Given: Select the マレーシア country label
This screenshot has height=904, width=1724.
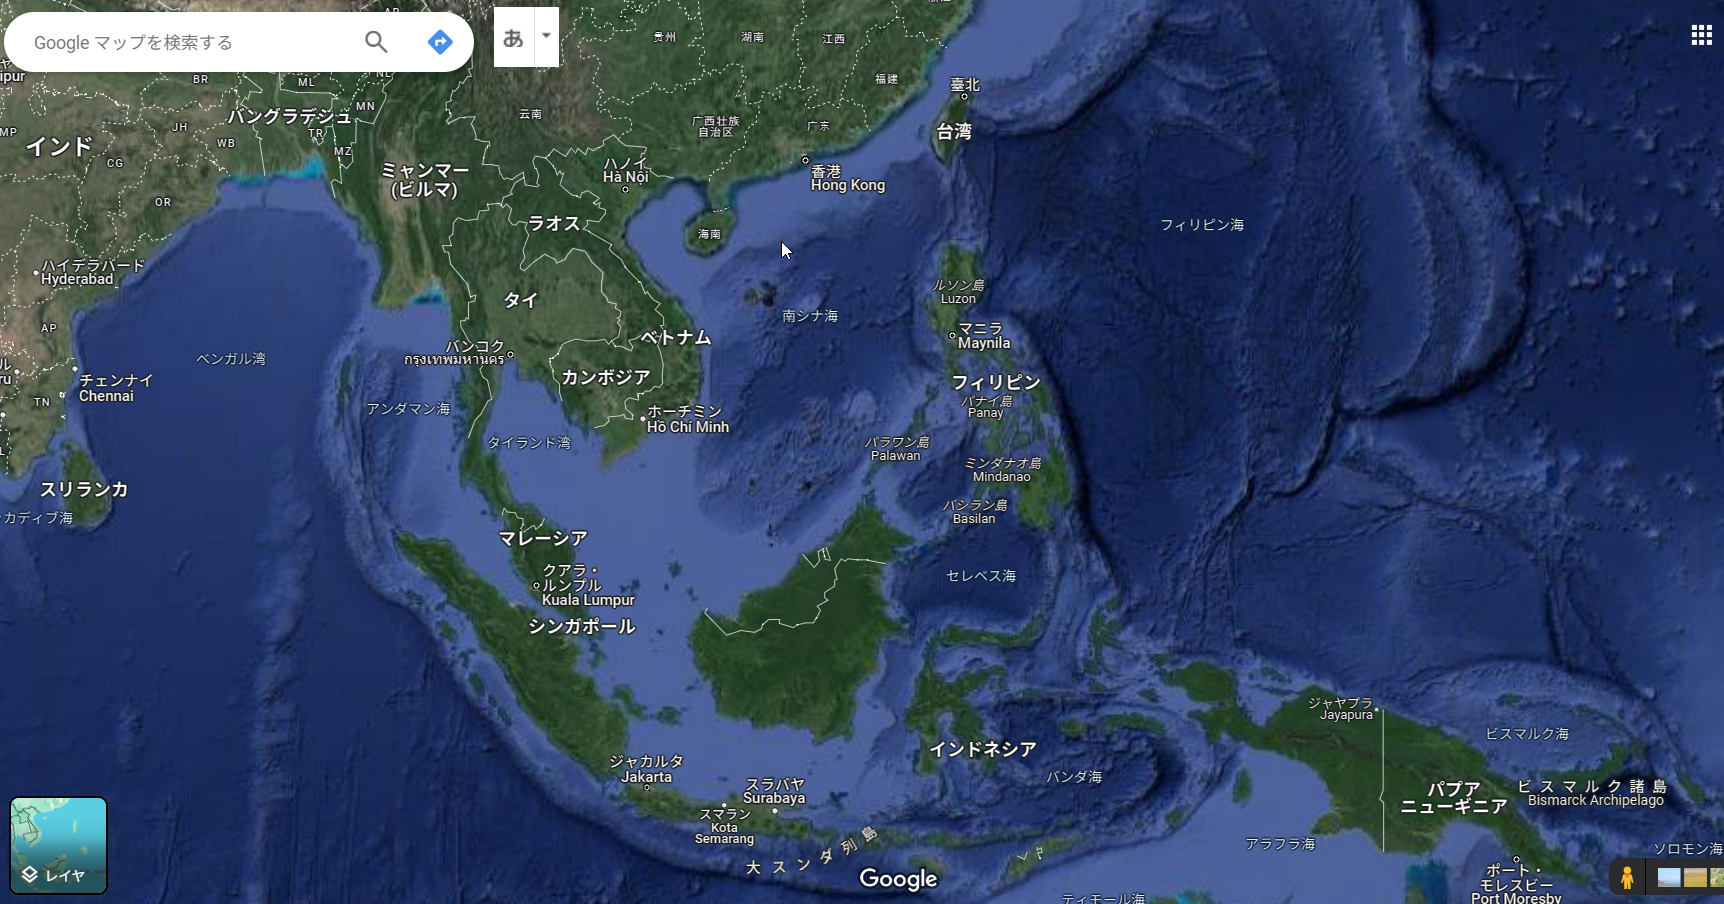Looking at the screenshot, I should tap(543, 538).
